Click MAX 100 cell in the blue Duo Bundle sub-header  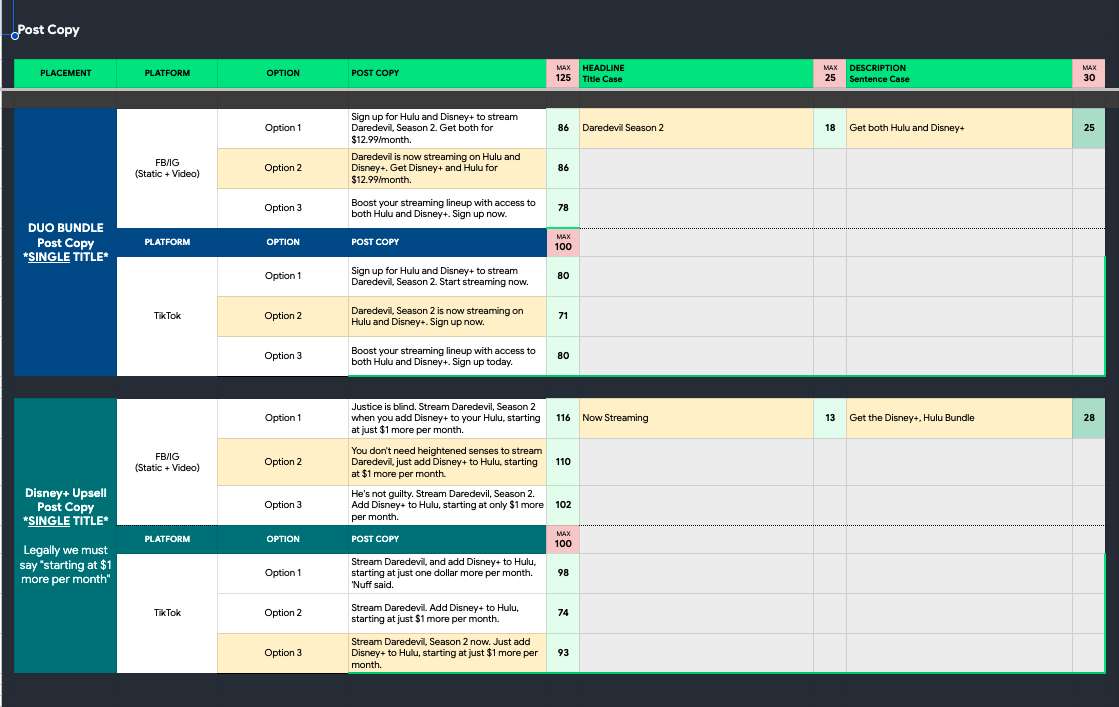click(x=563, y=243)
